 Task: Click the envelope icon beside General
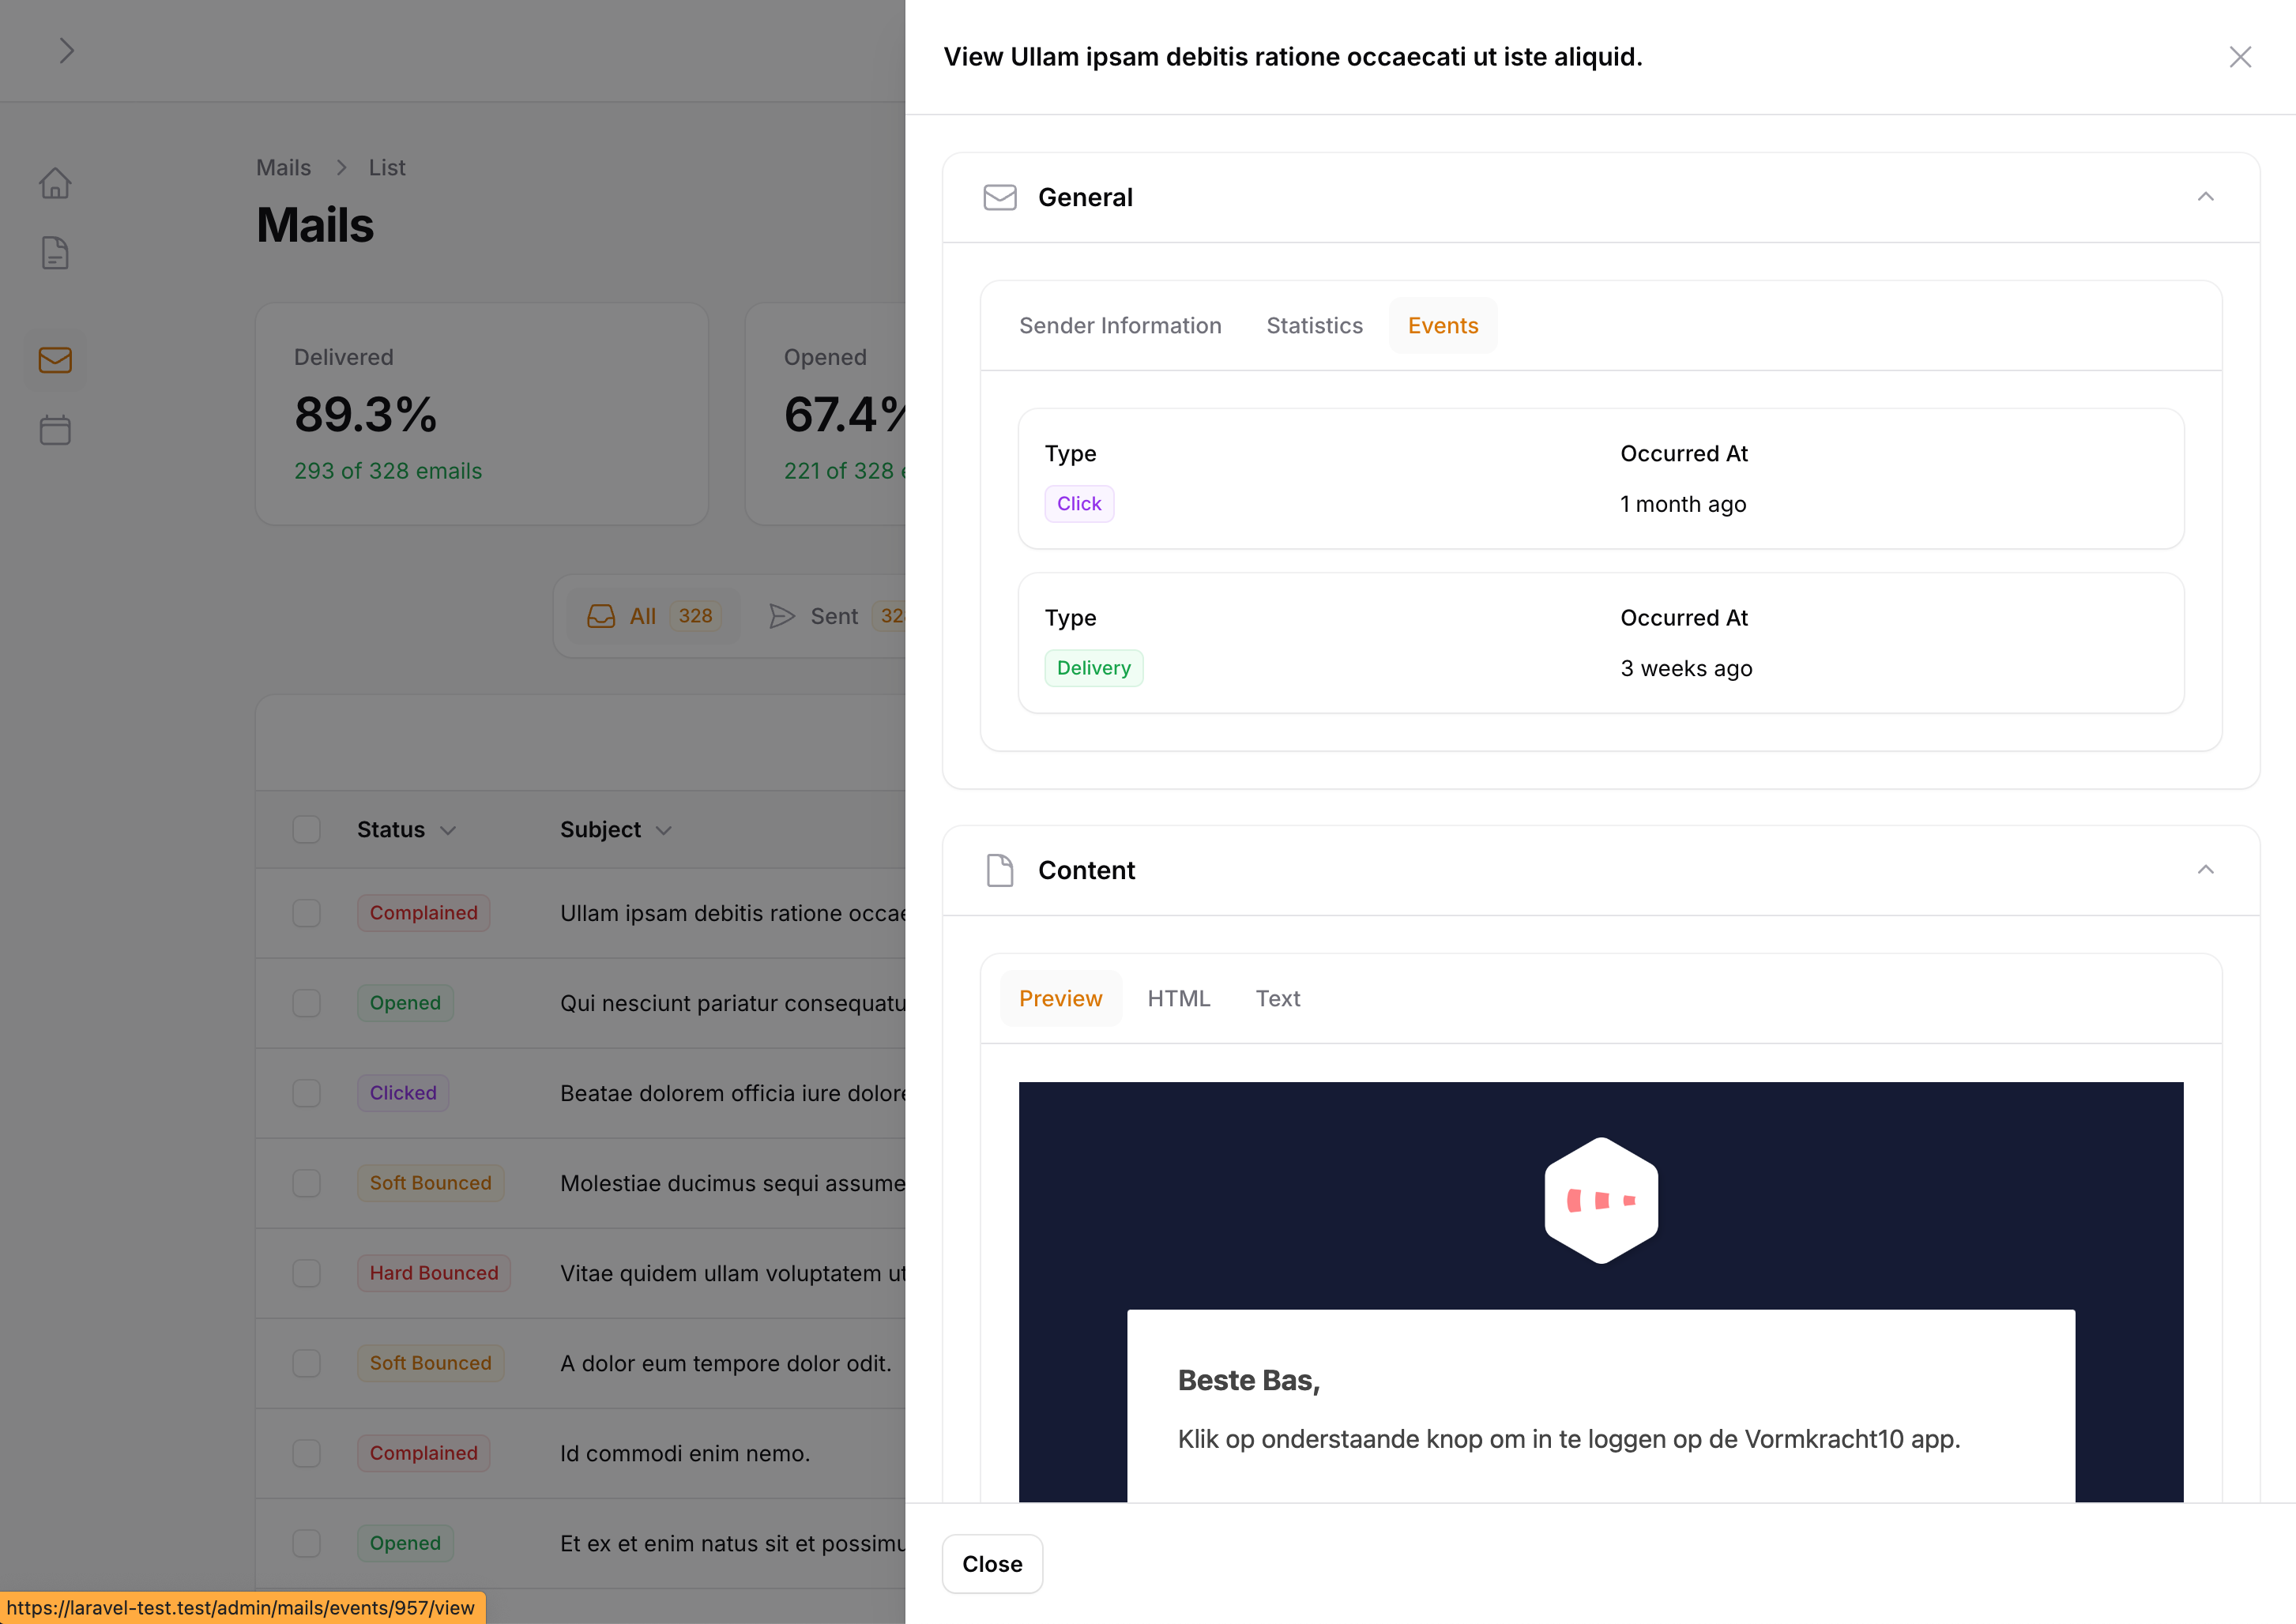click(x=999, y=197)
